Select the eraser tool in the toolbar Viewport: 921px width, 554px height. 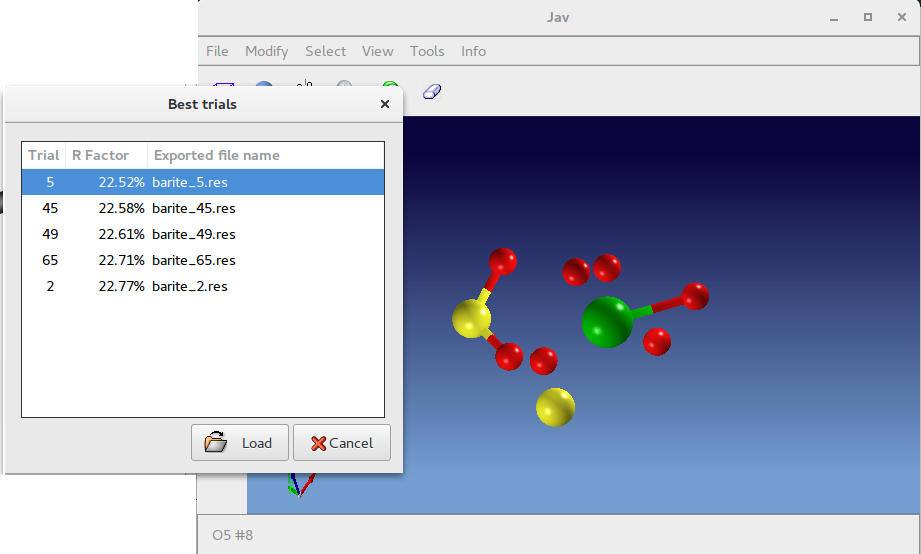tap(432, 92)
